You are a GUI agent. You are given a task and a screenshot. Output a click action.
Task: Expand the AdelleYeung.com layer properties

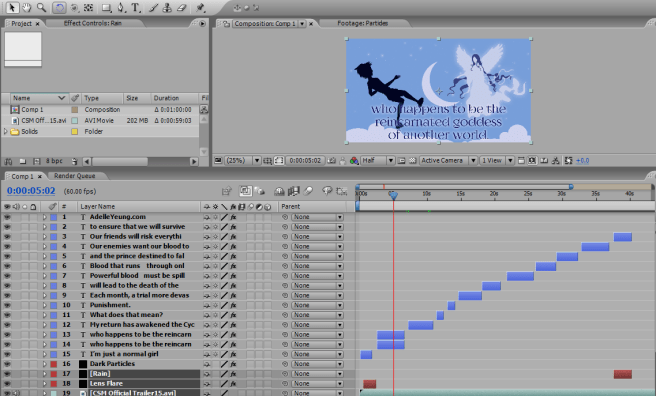point(44,217)
